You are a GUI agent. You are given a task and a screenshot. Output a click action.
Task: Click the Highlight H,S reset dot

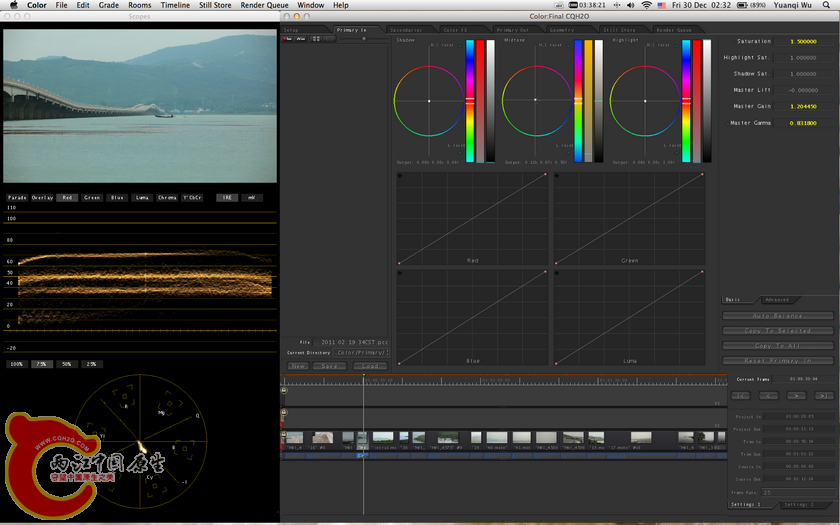click(x=676, y=46)
